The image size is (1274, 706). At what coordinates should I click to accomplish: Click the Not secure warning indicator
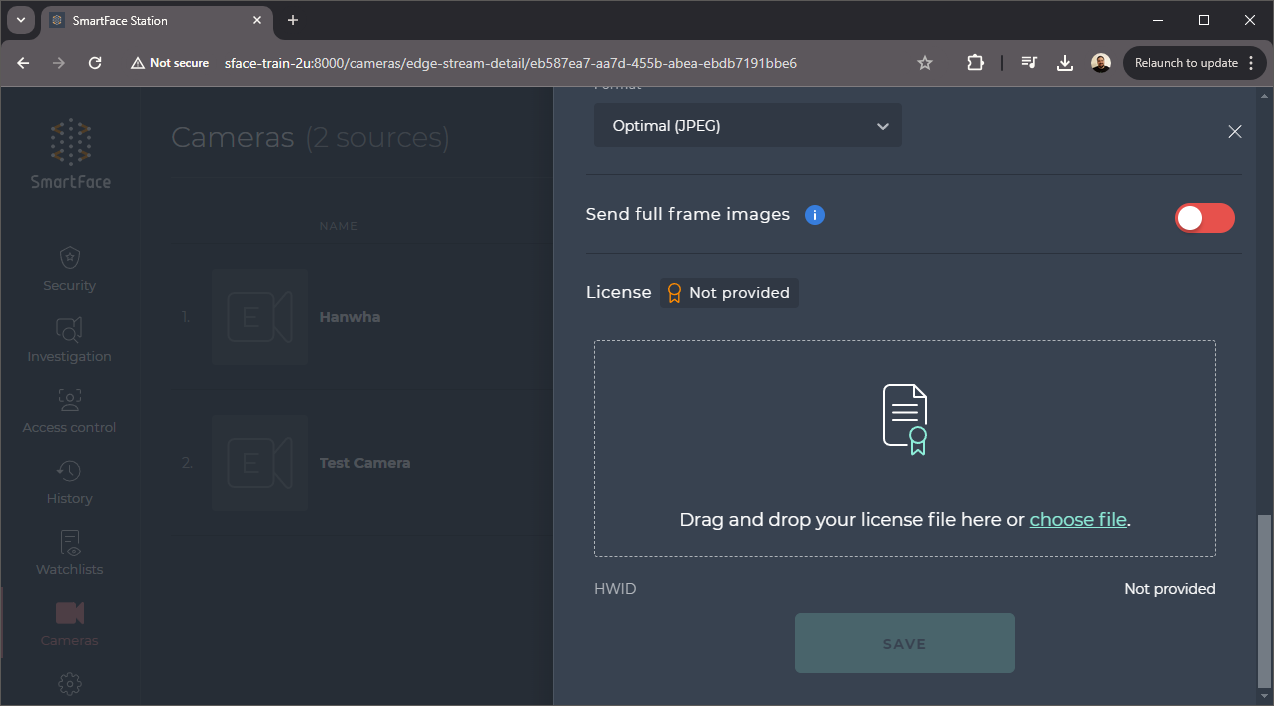pos(170,63)
